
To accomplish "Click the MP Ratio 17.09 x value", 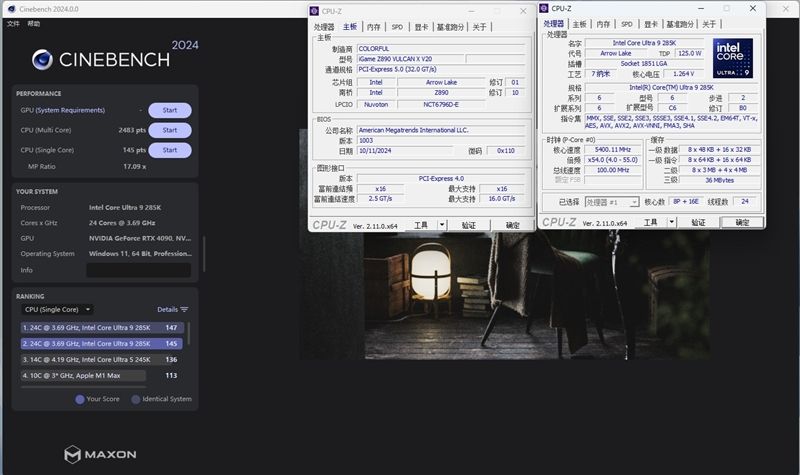I will point(135,166).
